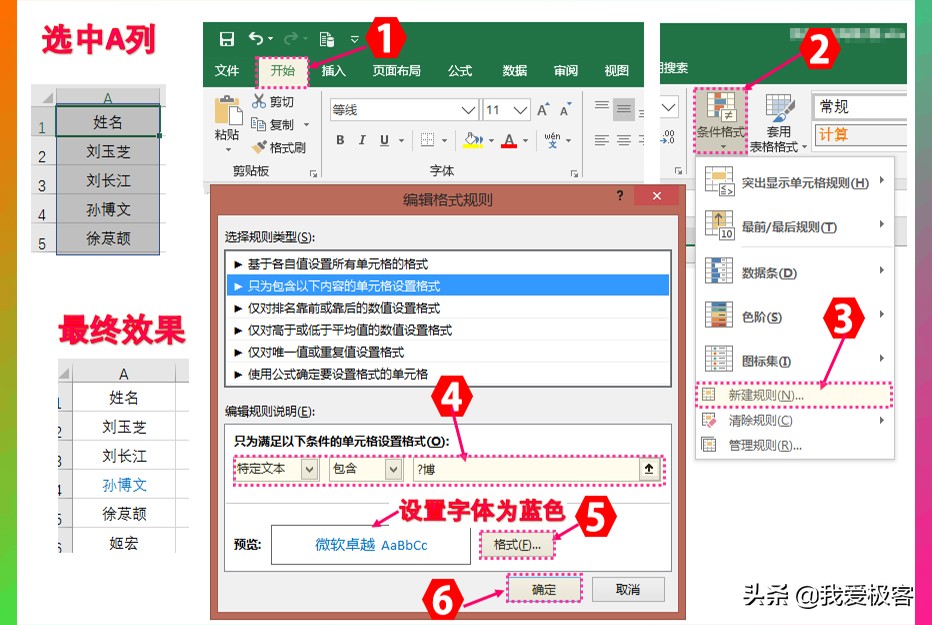Click the Borders icon

pos(427,140)
